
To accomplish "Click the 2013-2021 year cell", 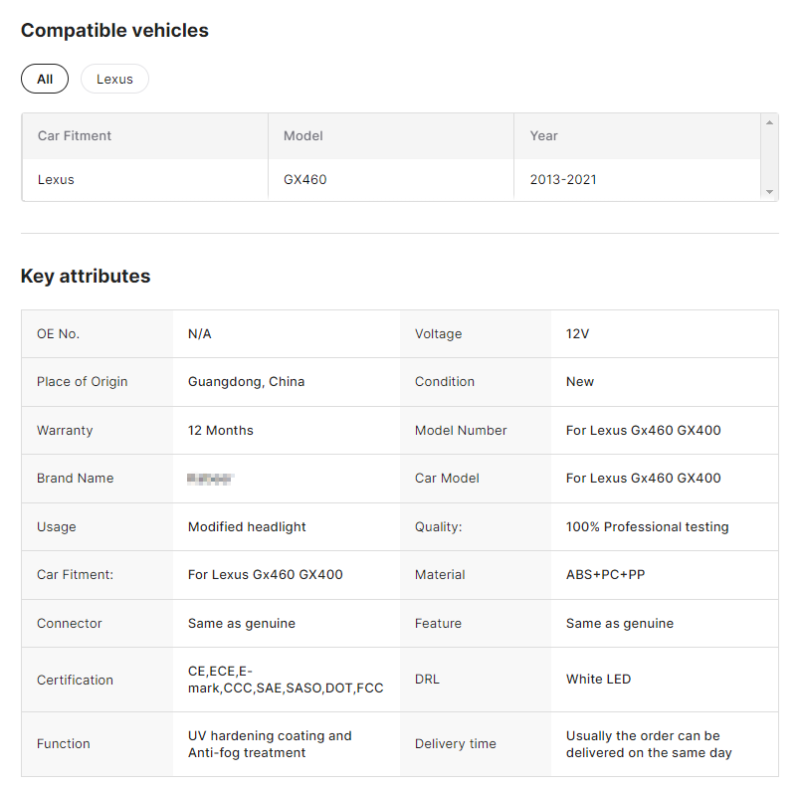I will 563,180.
